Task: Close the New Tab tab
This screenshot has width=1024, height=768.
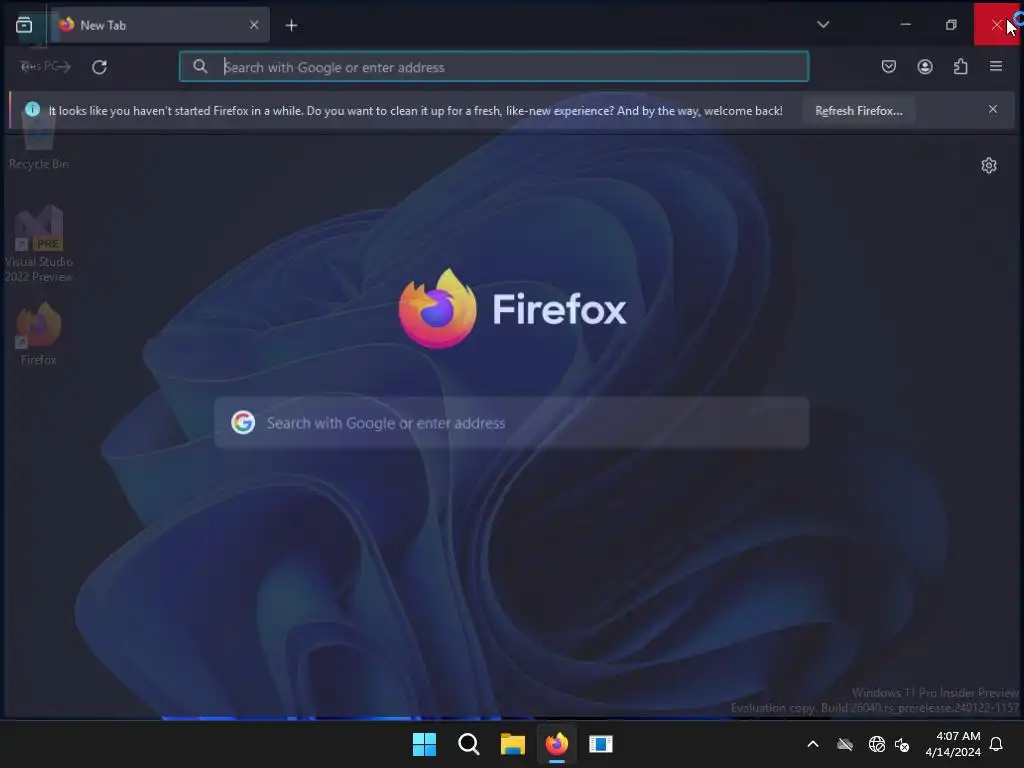Action: (x=254, y=25)
